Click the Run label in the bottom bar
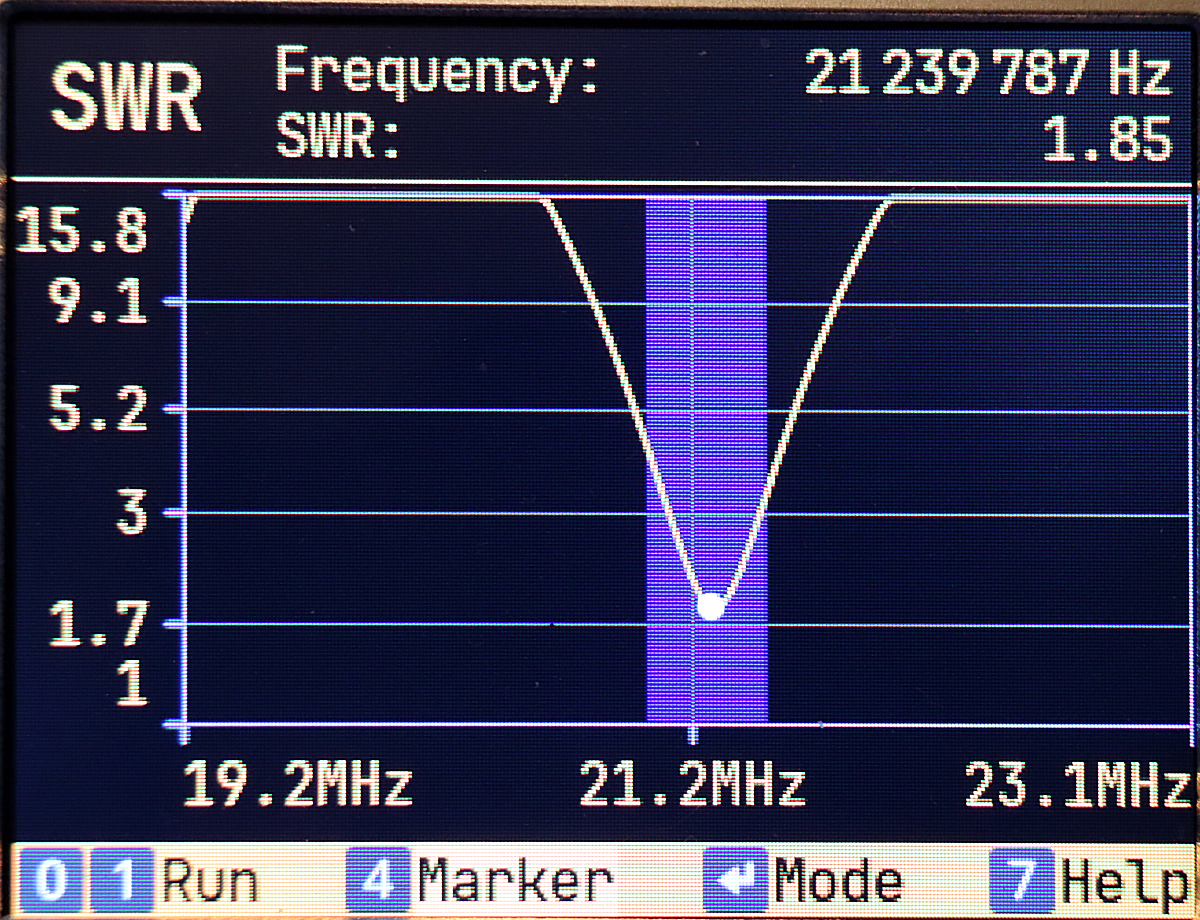1200x920 pixels. point(210,881)
